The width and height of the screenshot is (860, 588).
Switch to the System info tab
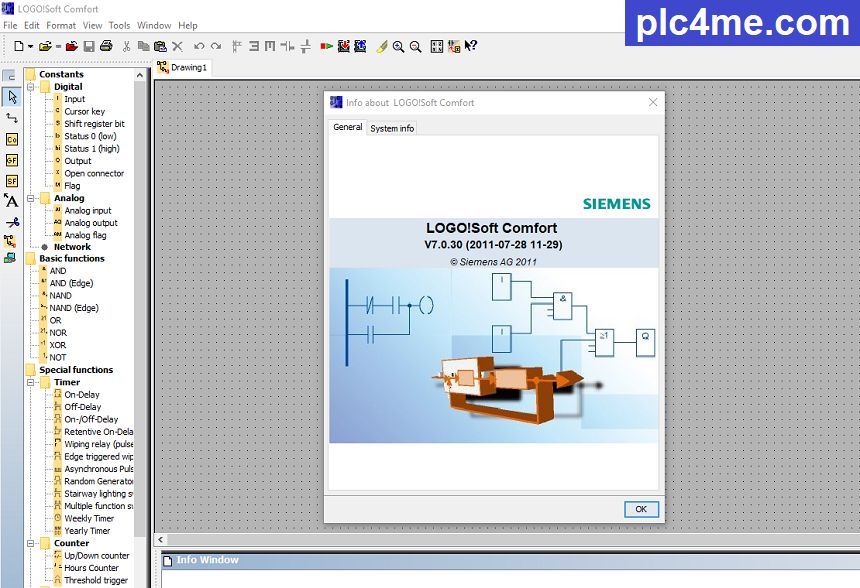(392, 128)
